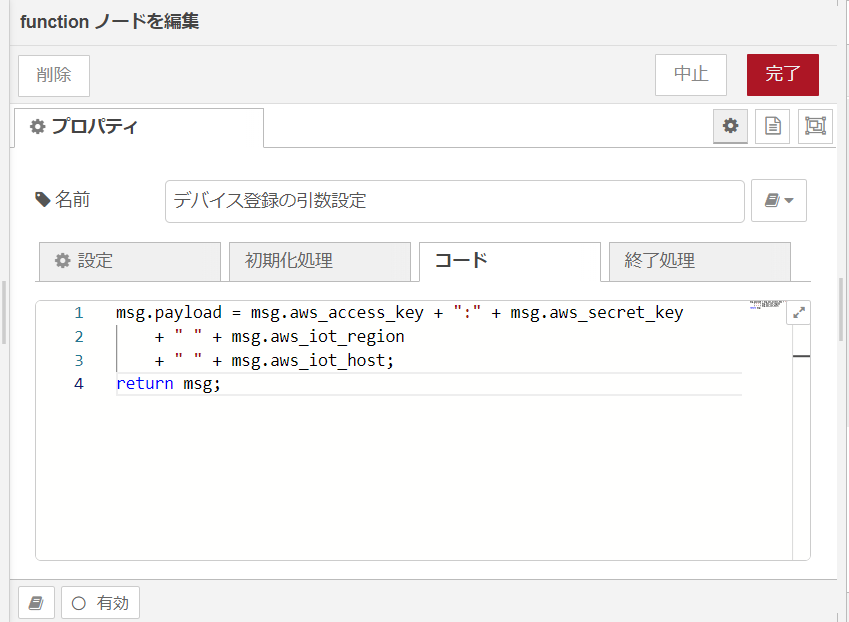Viewport: 849px width, 622px height.
Task: Open the プロパティ tab
Action: [x=139, y=128]
